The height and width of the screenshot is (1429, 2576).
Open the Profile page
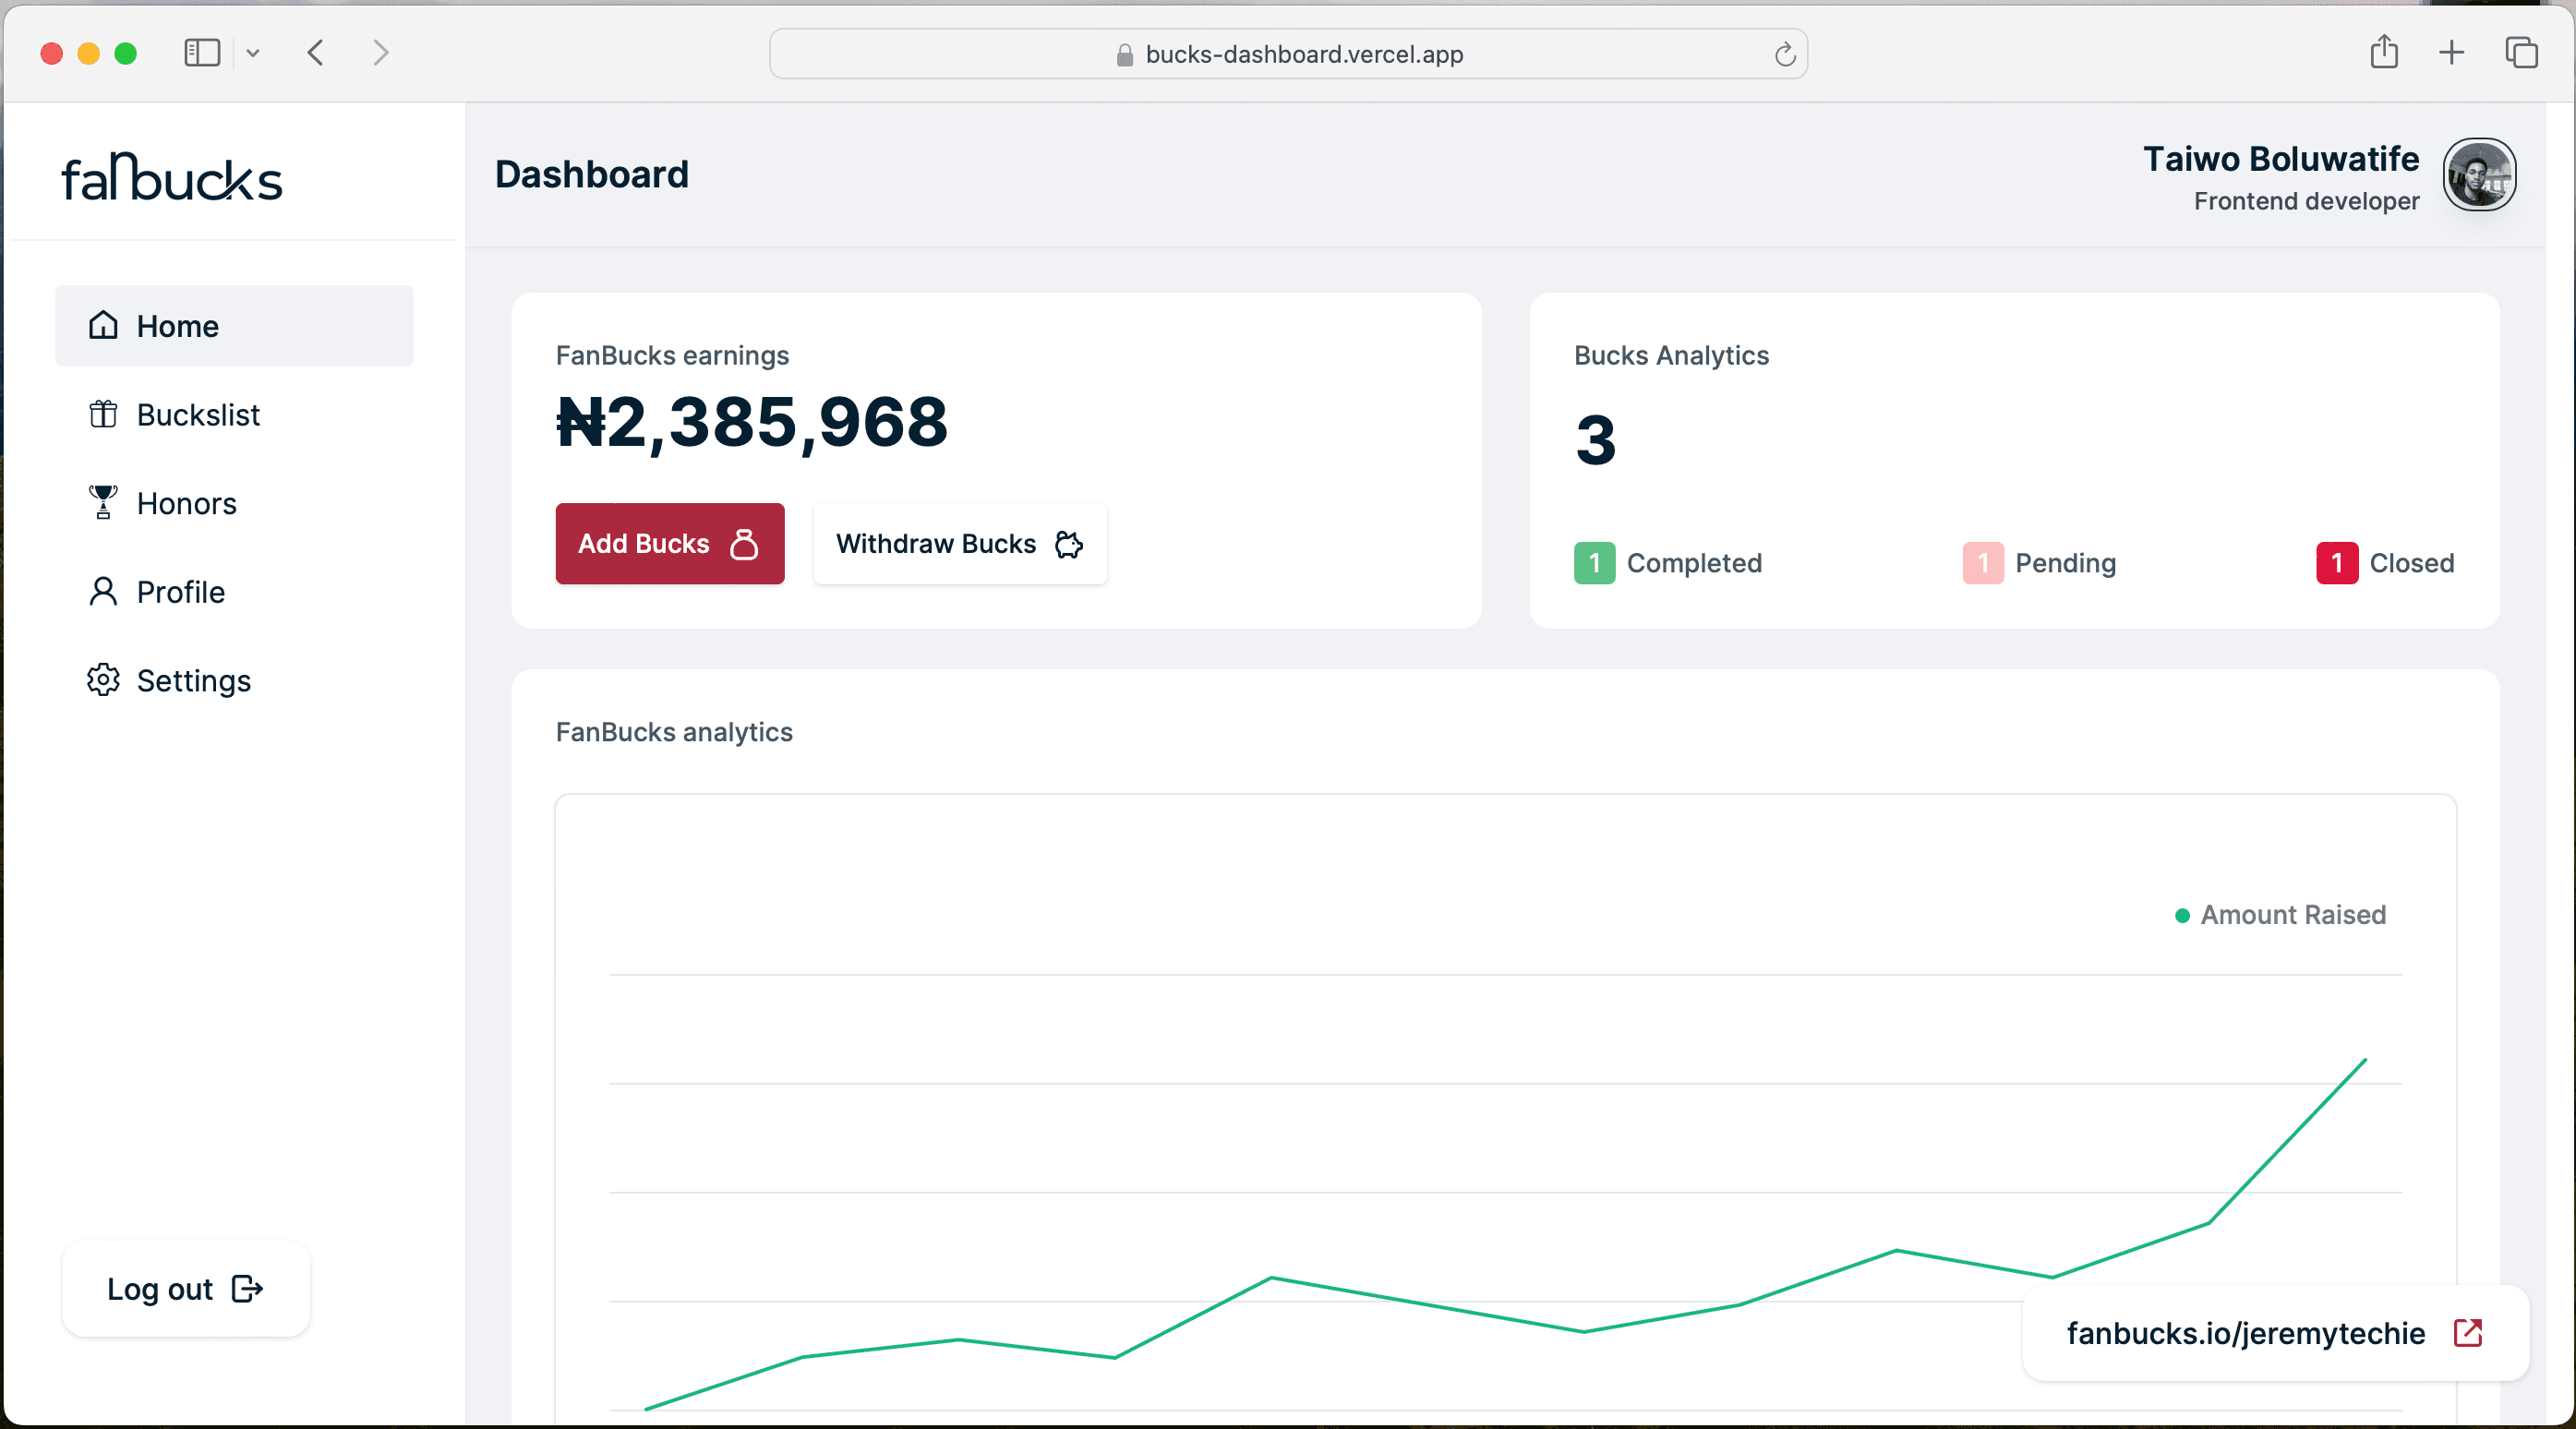pos(234,592)
